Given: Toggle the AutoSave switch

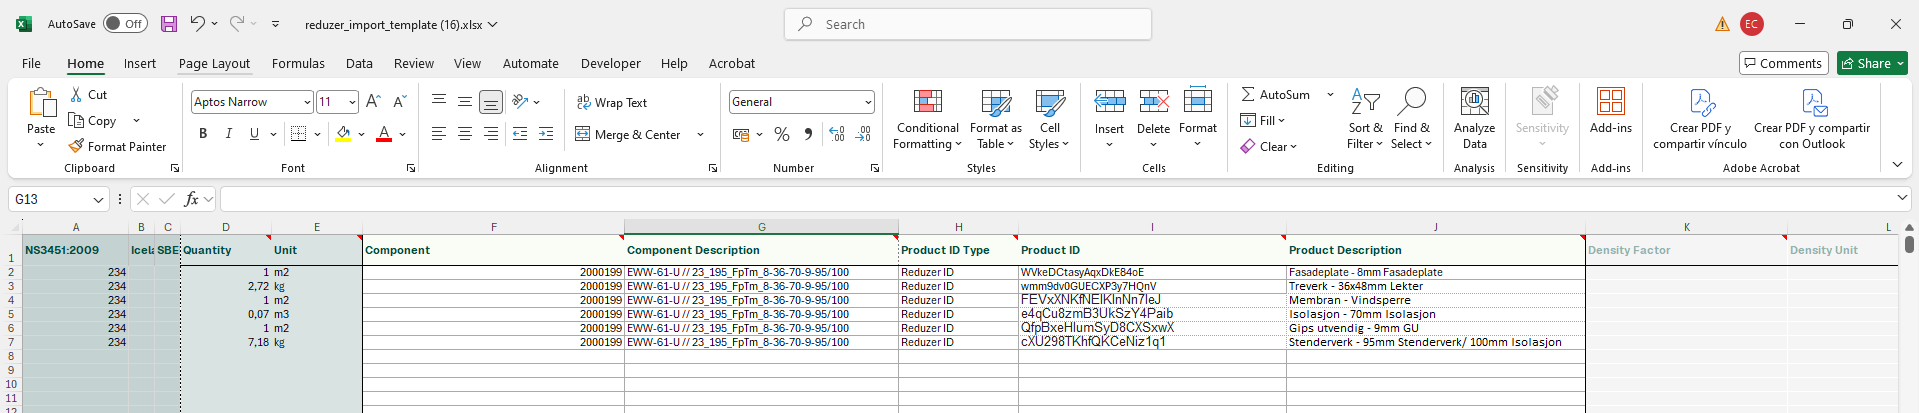Looking at the screenshot, I should 125,24.
